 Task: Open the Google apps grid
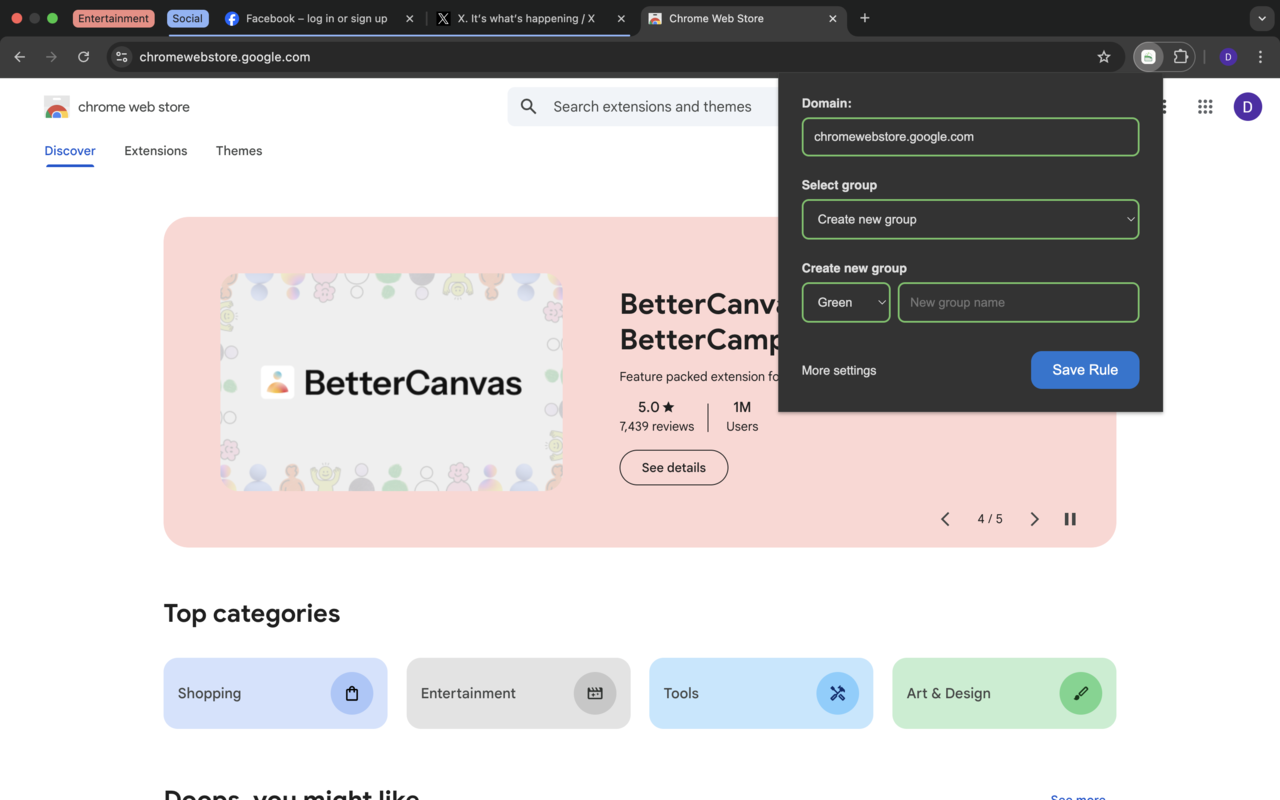1205,106
